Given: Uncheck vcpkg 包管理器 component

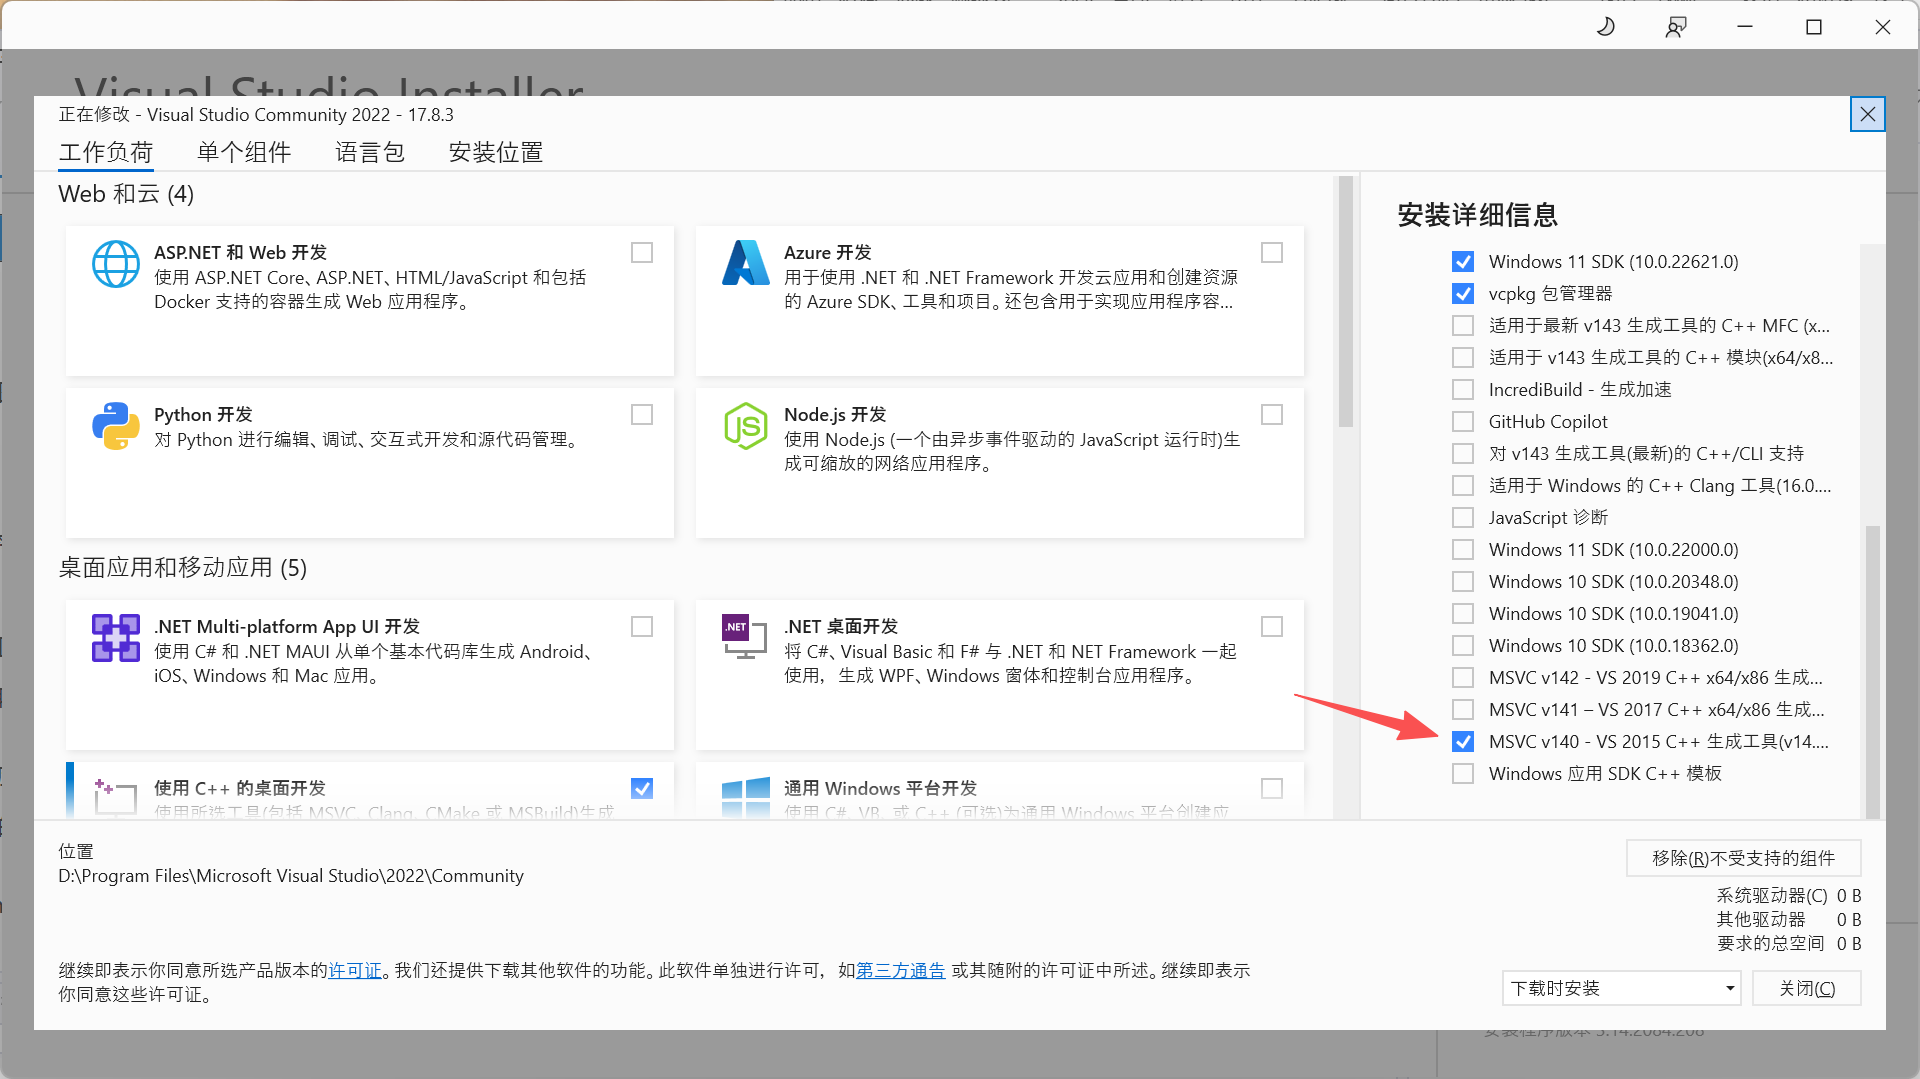Looking at the screenshot, I should click(x=1463, y=294).
